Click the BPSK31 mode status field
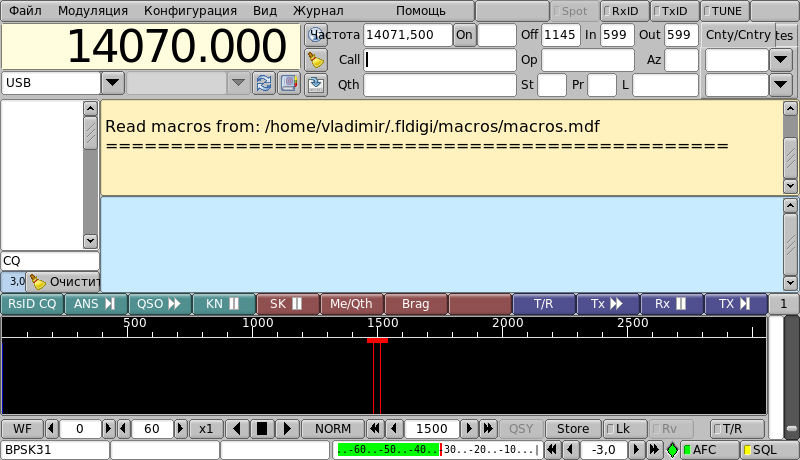Image resolution: width=800 pixels, height=460 pixels. (55, 450)
